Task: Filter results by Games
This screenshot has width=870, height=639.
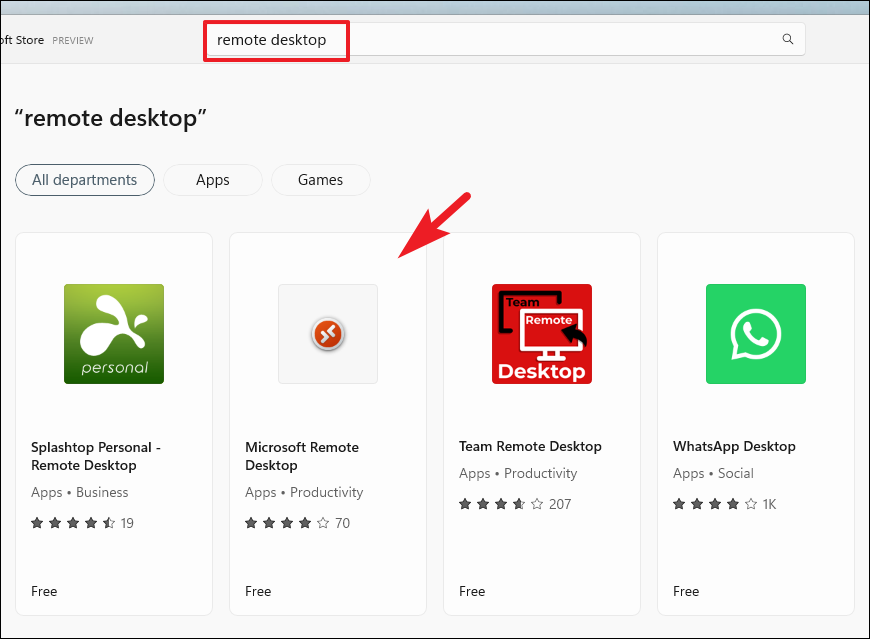Action: 320,180
